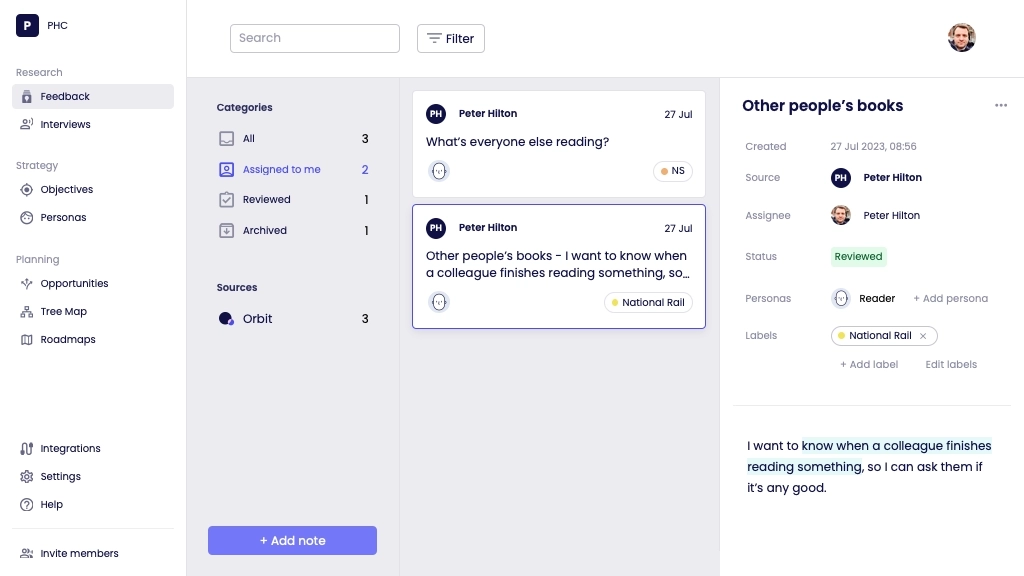The height and width of the screenshot is (576, 1024).
Task: Remove the National Rail label
Action: click(x=923, y=336)
